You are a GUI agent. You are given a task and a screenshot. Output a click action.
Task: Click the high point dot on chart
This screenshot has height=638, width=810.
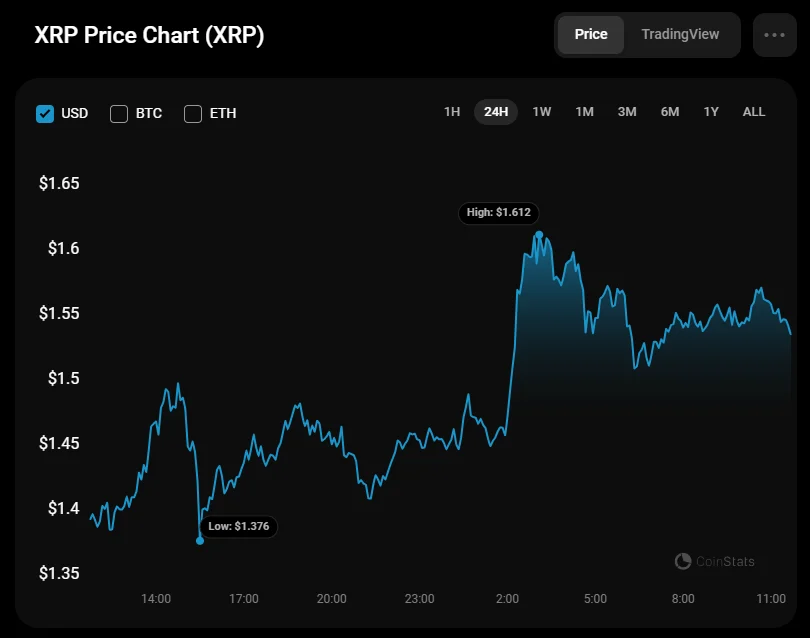[x=539, y=235]
